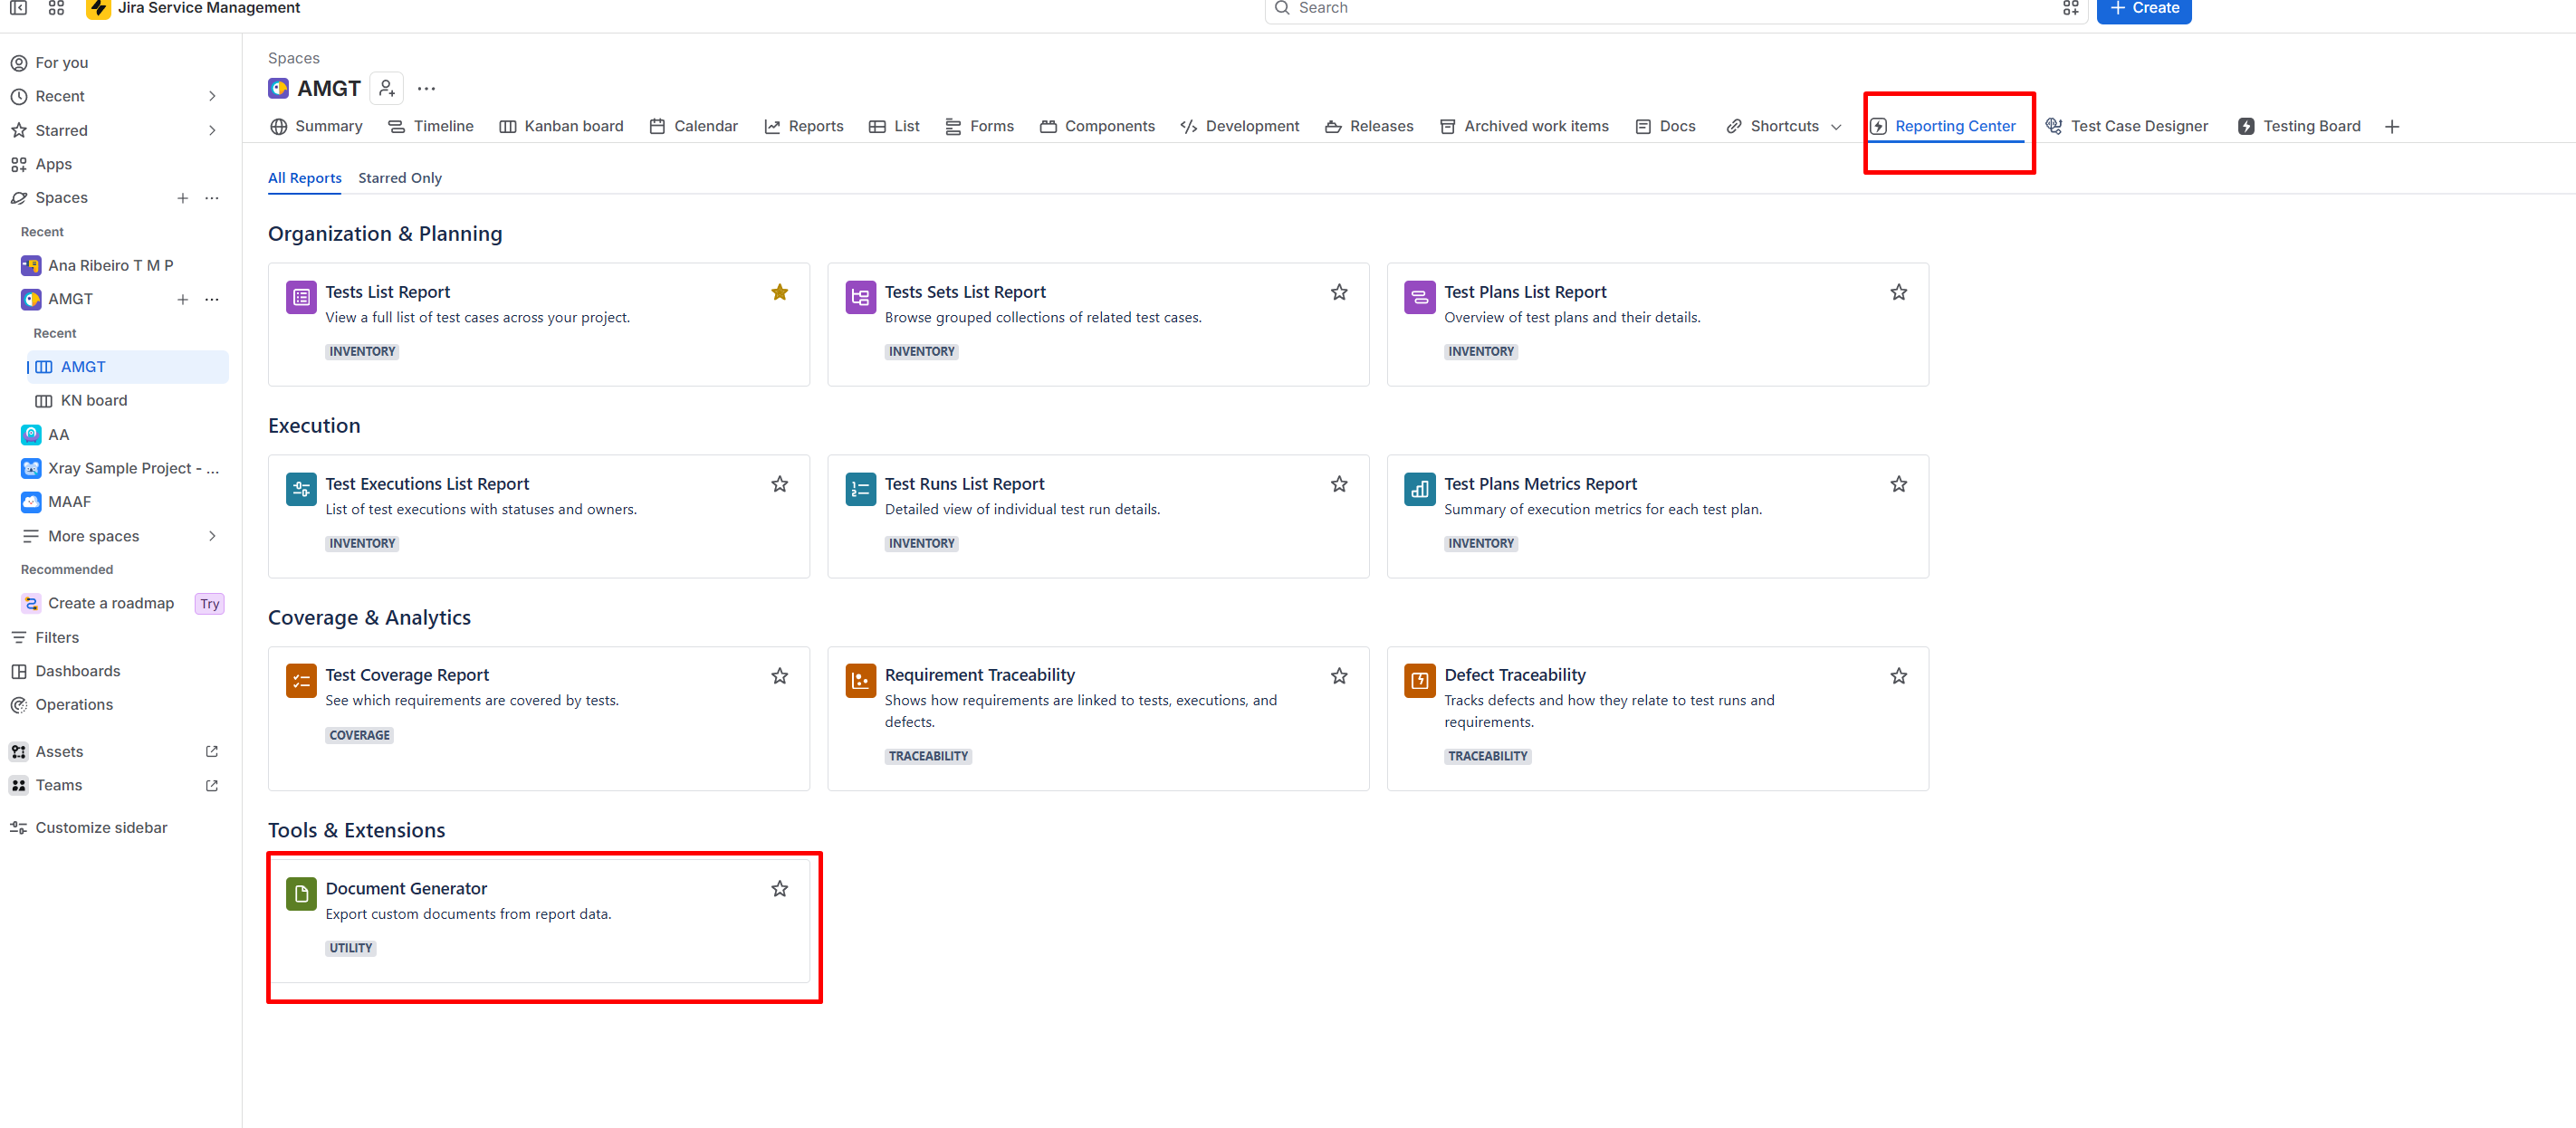Open the AMGT space more actions menu

(427, 88)
